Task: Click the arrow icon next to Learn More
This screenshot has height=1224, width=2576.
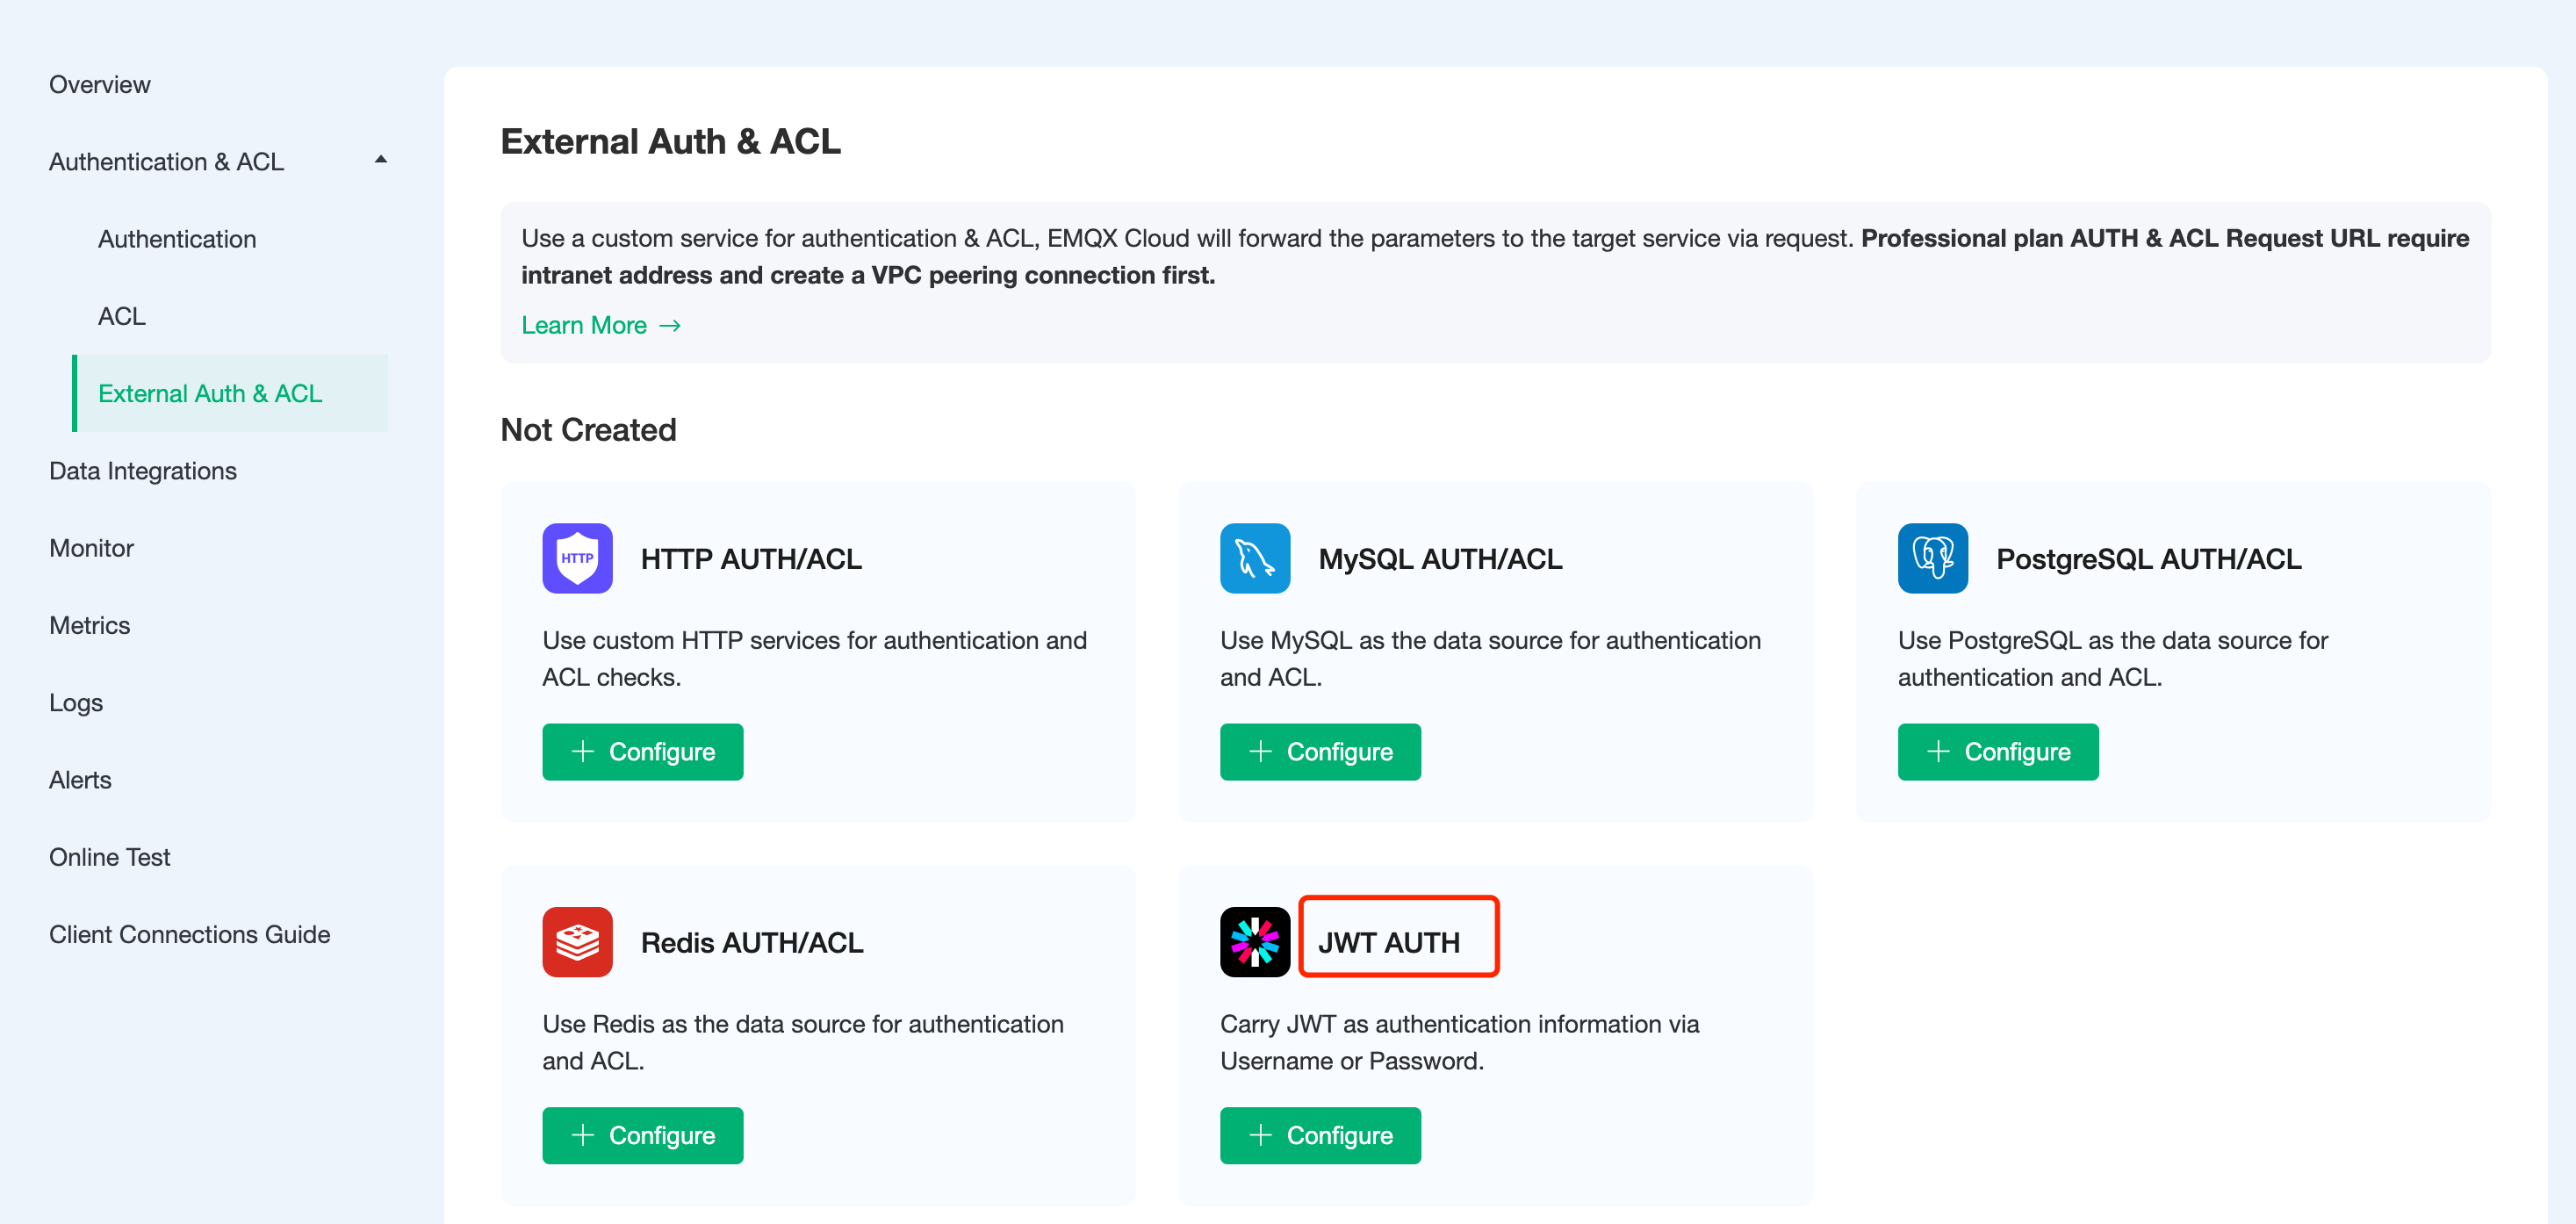Action: tap(670, 326)
